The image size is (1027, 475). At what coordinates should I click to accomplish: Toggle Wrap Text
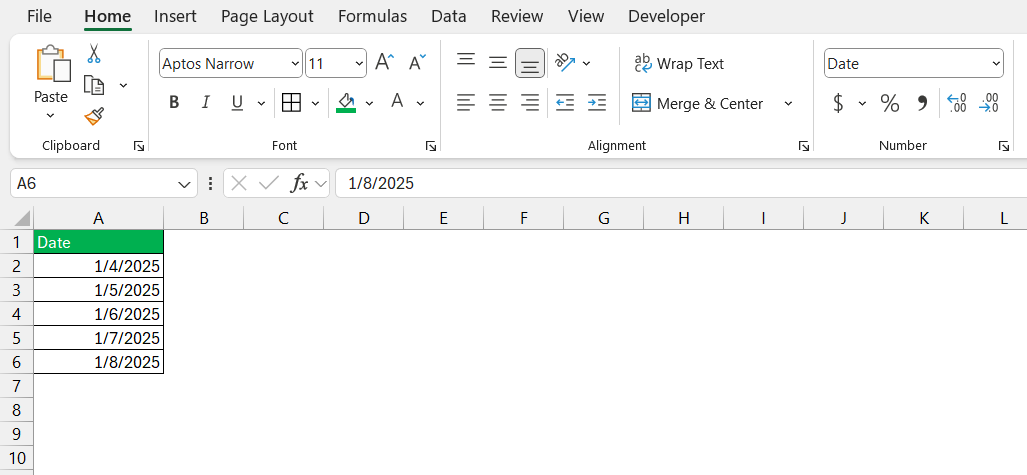(679, 64)
